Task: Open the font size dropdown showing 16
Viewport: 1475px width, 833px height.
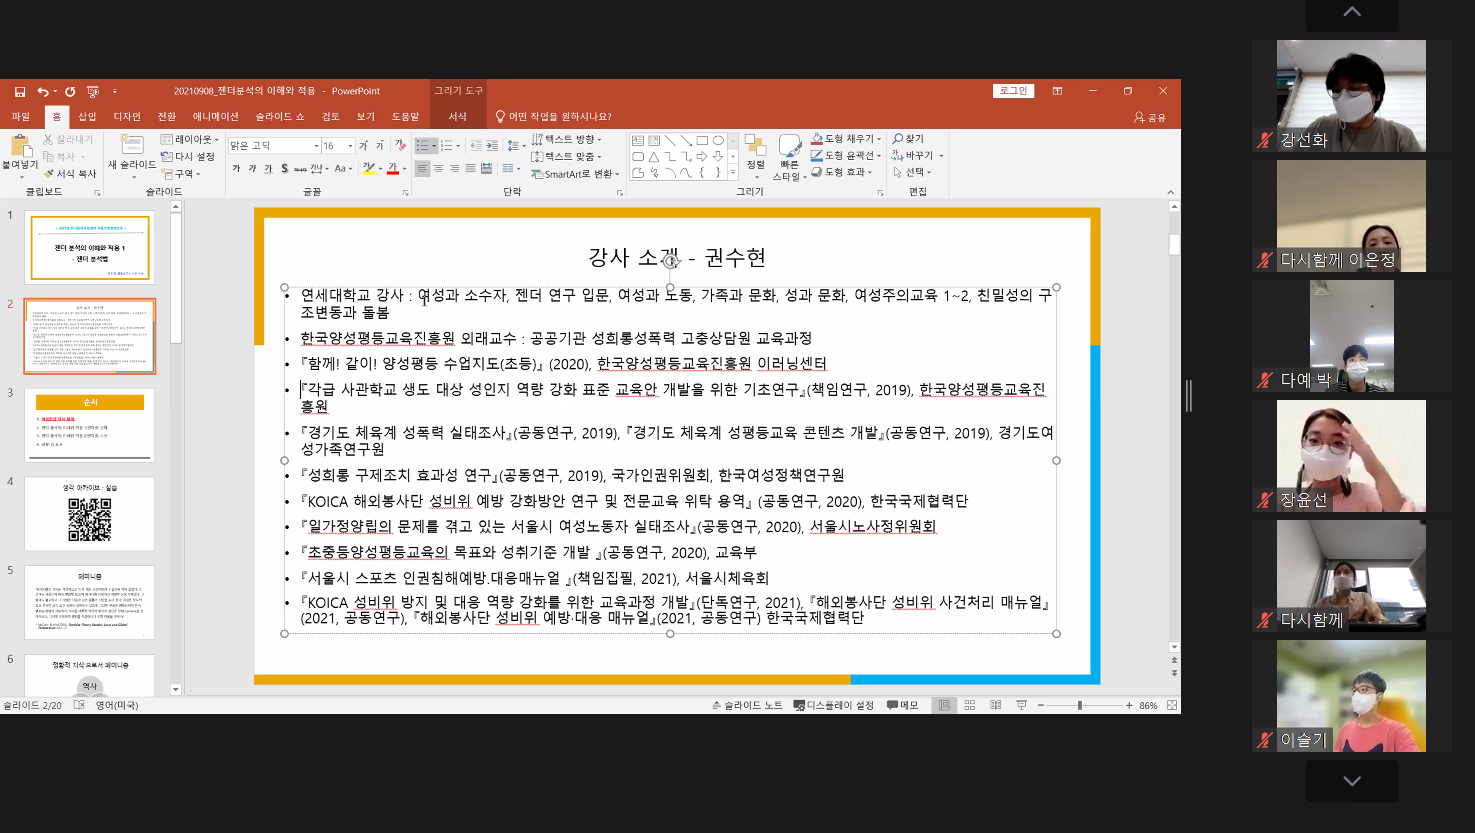Action: click(x=350, y=146)
